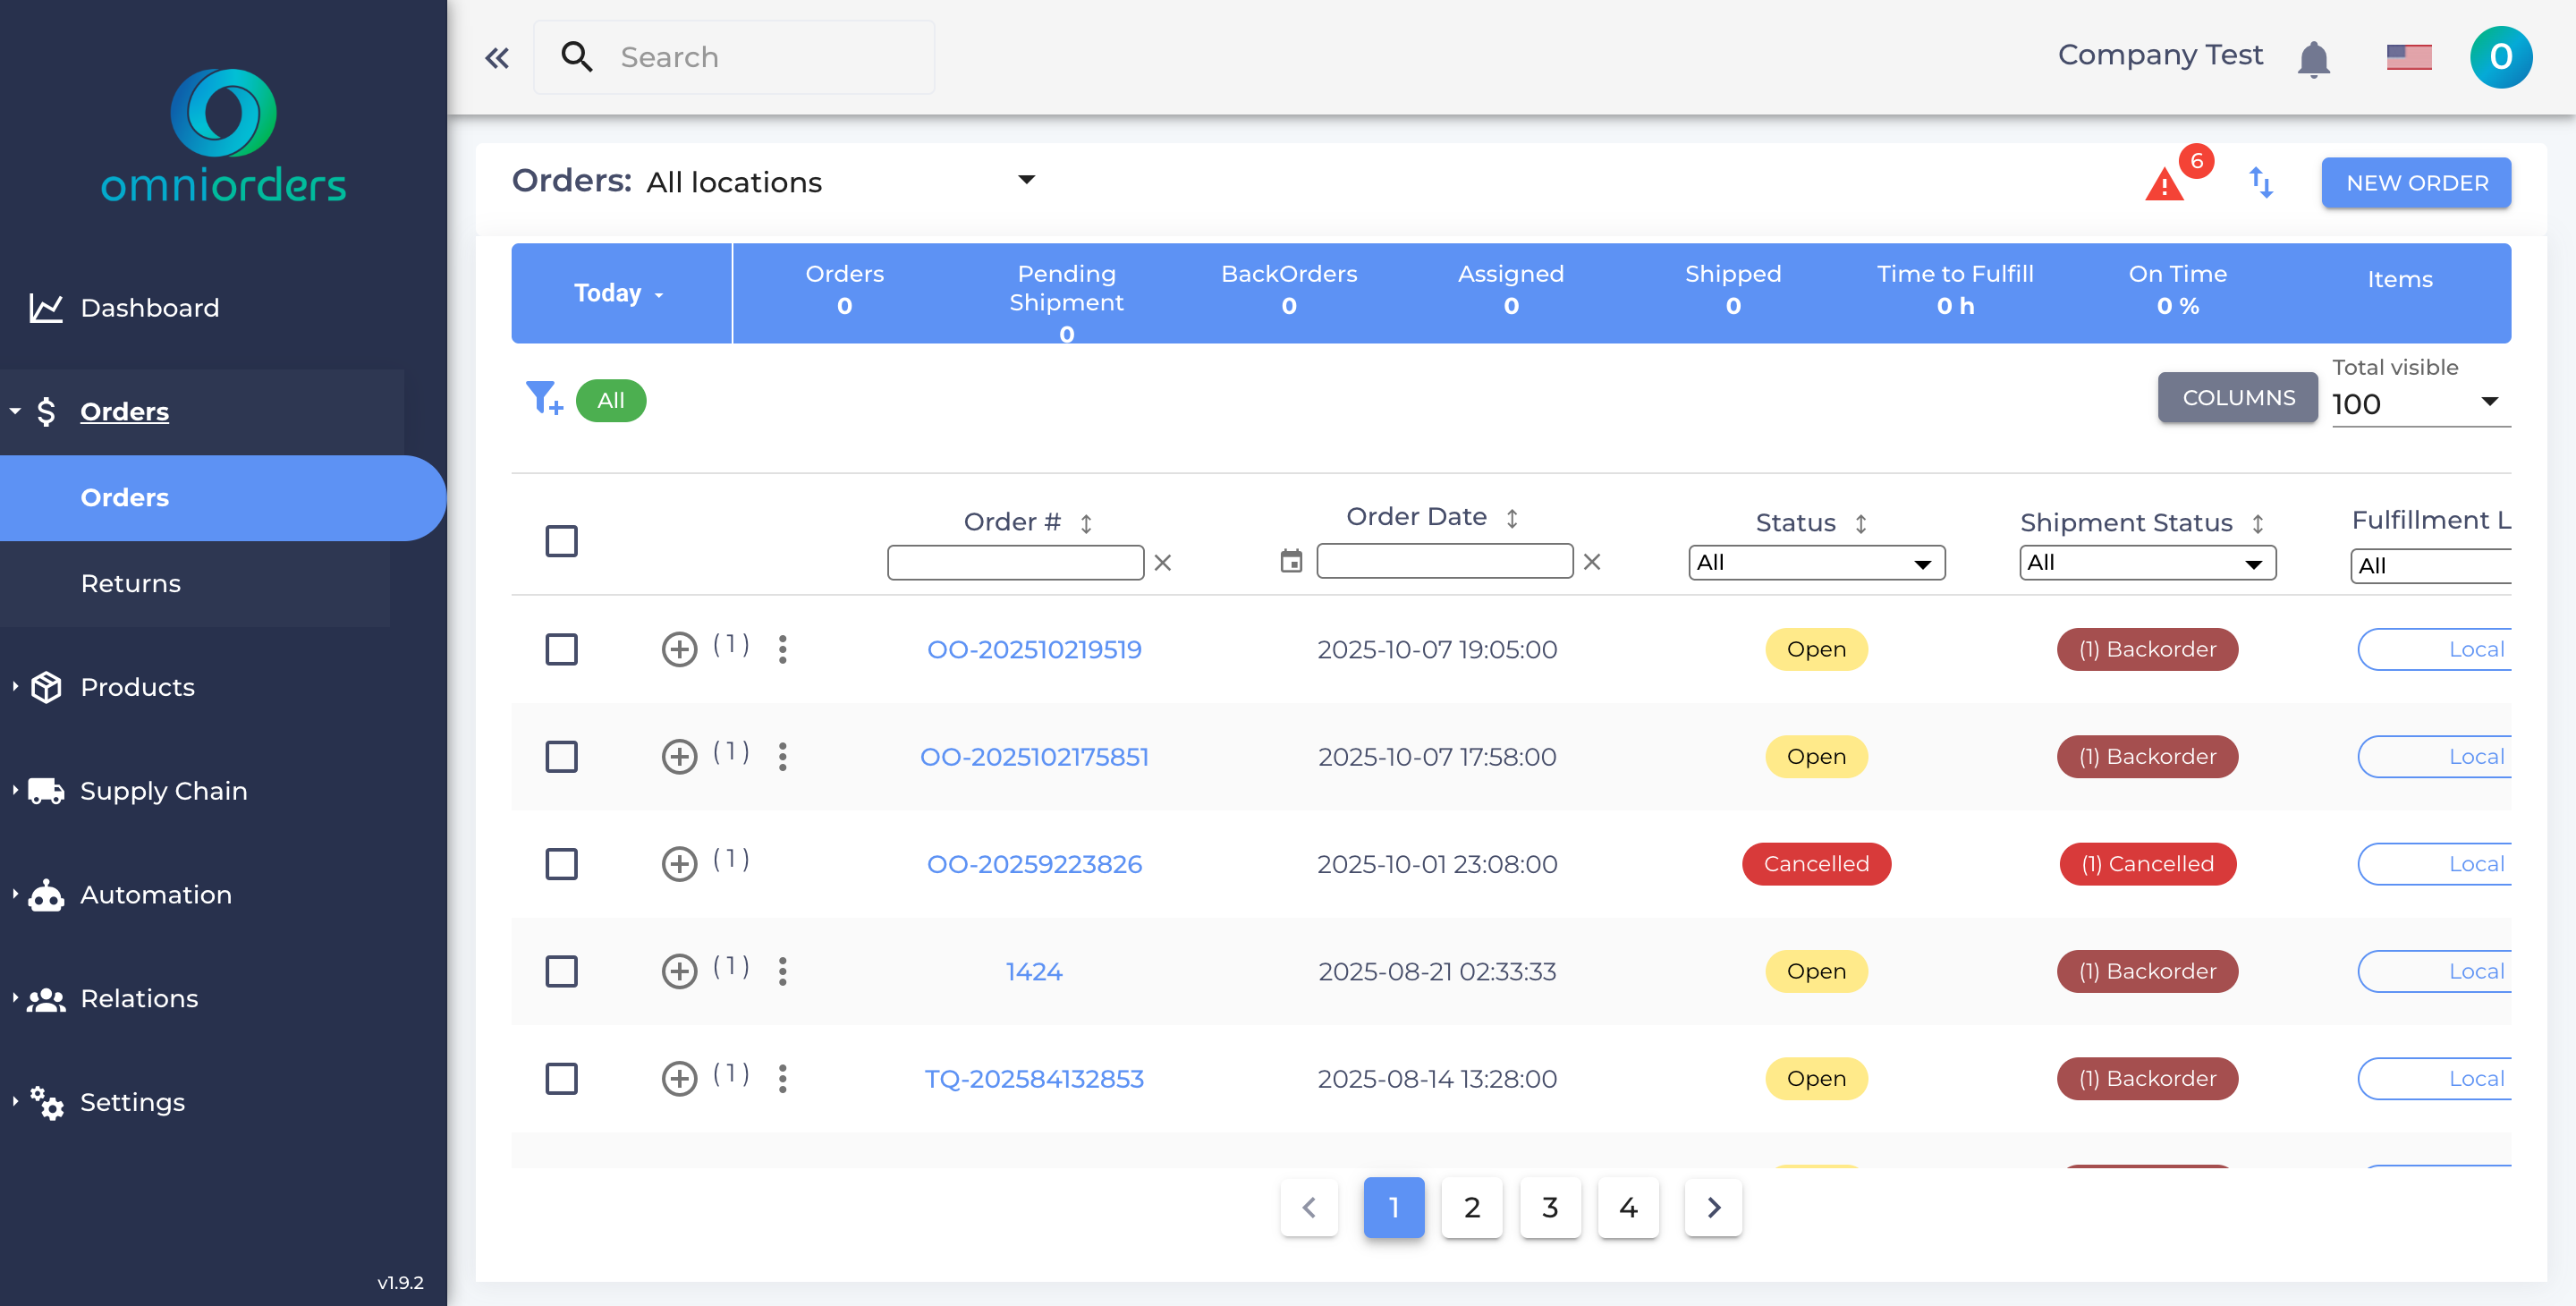This screenshot has height=1306, width=2576.
Task: Open the kebab menu on order OO-202510219519
Action: click(782, 649)
